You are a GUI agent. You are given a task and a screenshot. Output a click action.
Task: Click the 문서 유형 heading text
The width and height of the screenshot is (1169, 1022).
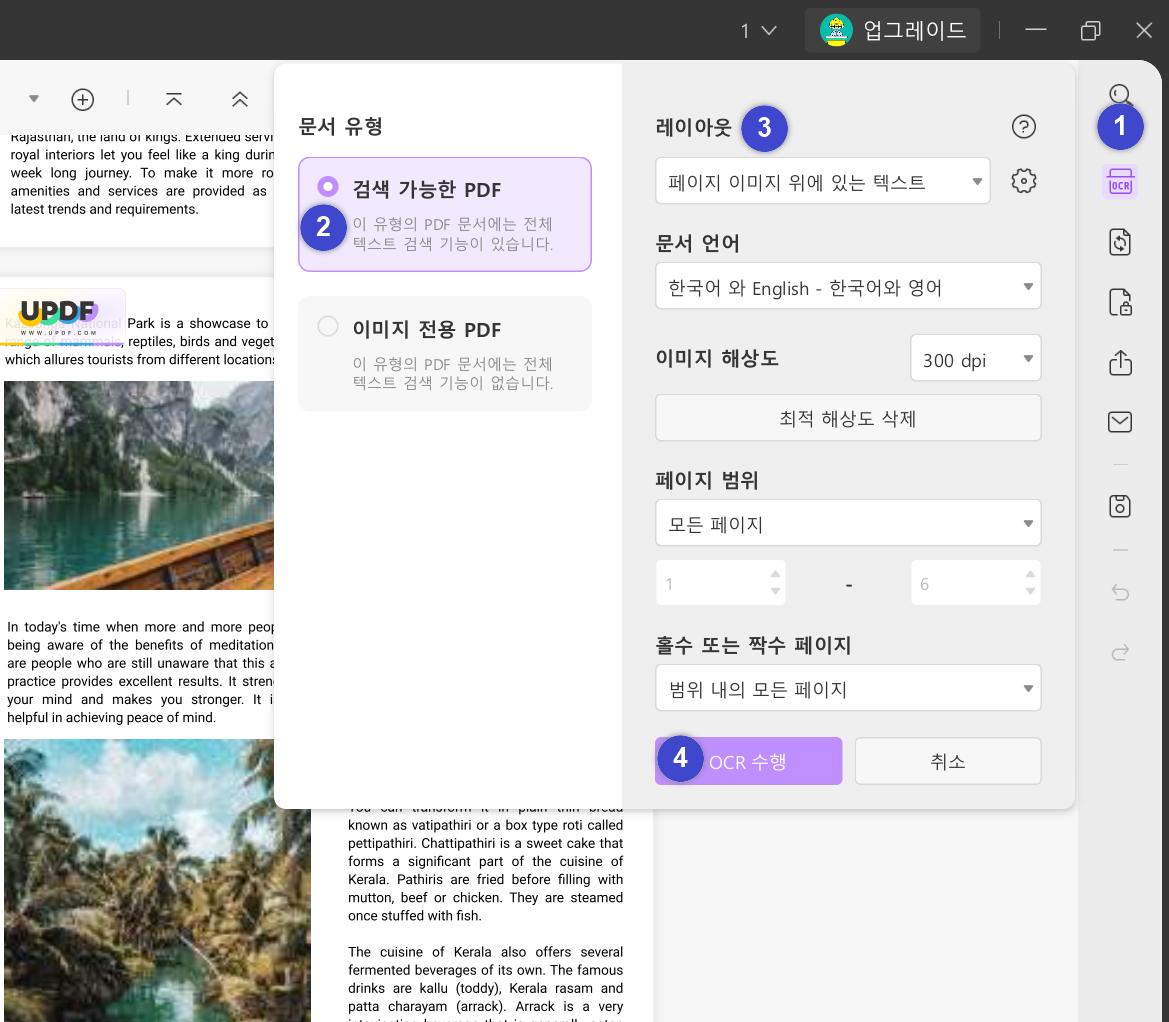pyautogui.click(x=340, y=126)
